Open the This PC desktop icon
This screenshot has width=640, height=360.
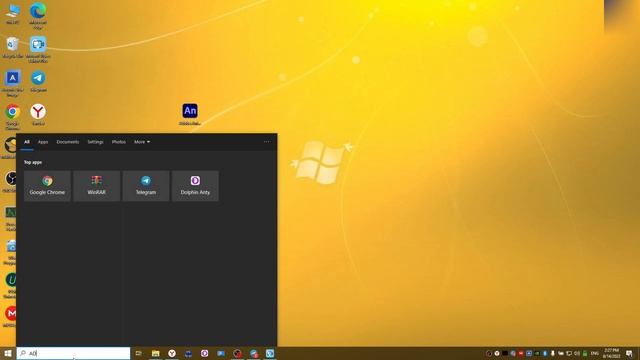(13, 14)
